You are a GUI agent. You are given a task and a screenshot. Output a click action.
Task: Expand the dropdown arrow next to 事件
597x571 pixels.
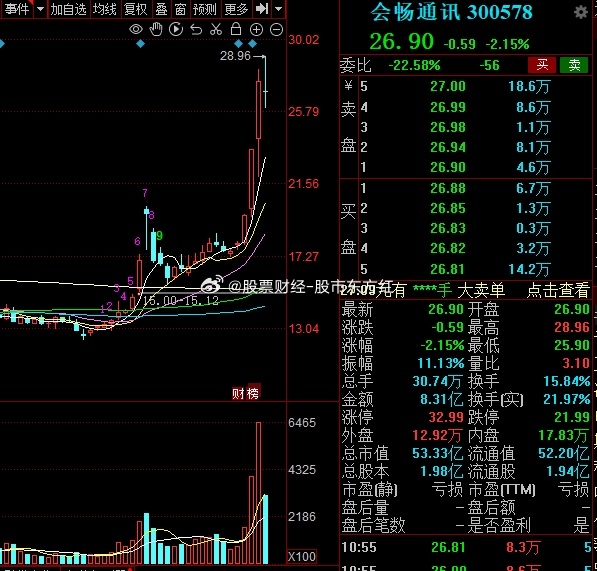[x=40, y=9]
